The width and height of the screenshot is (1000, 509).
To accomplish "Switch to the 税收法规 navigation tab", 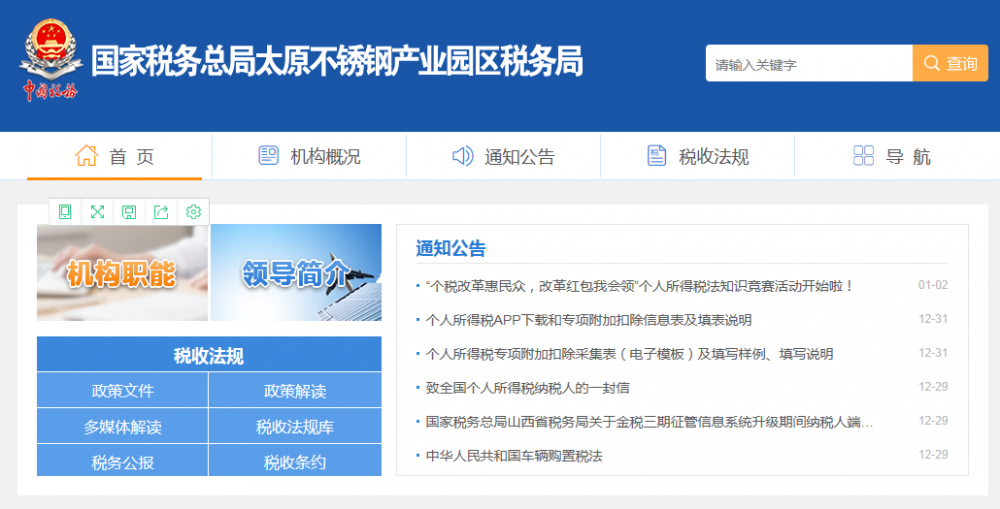I will 698,157.
